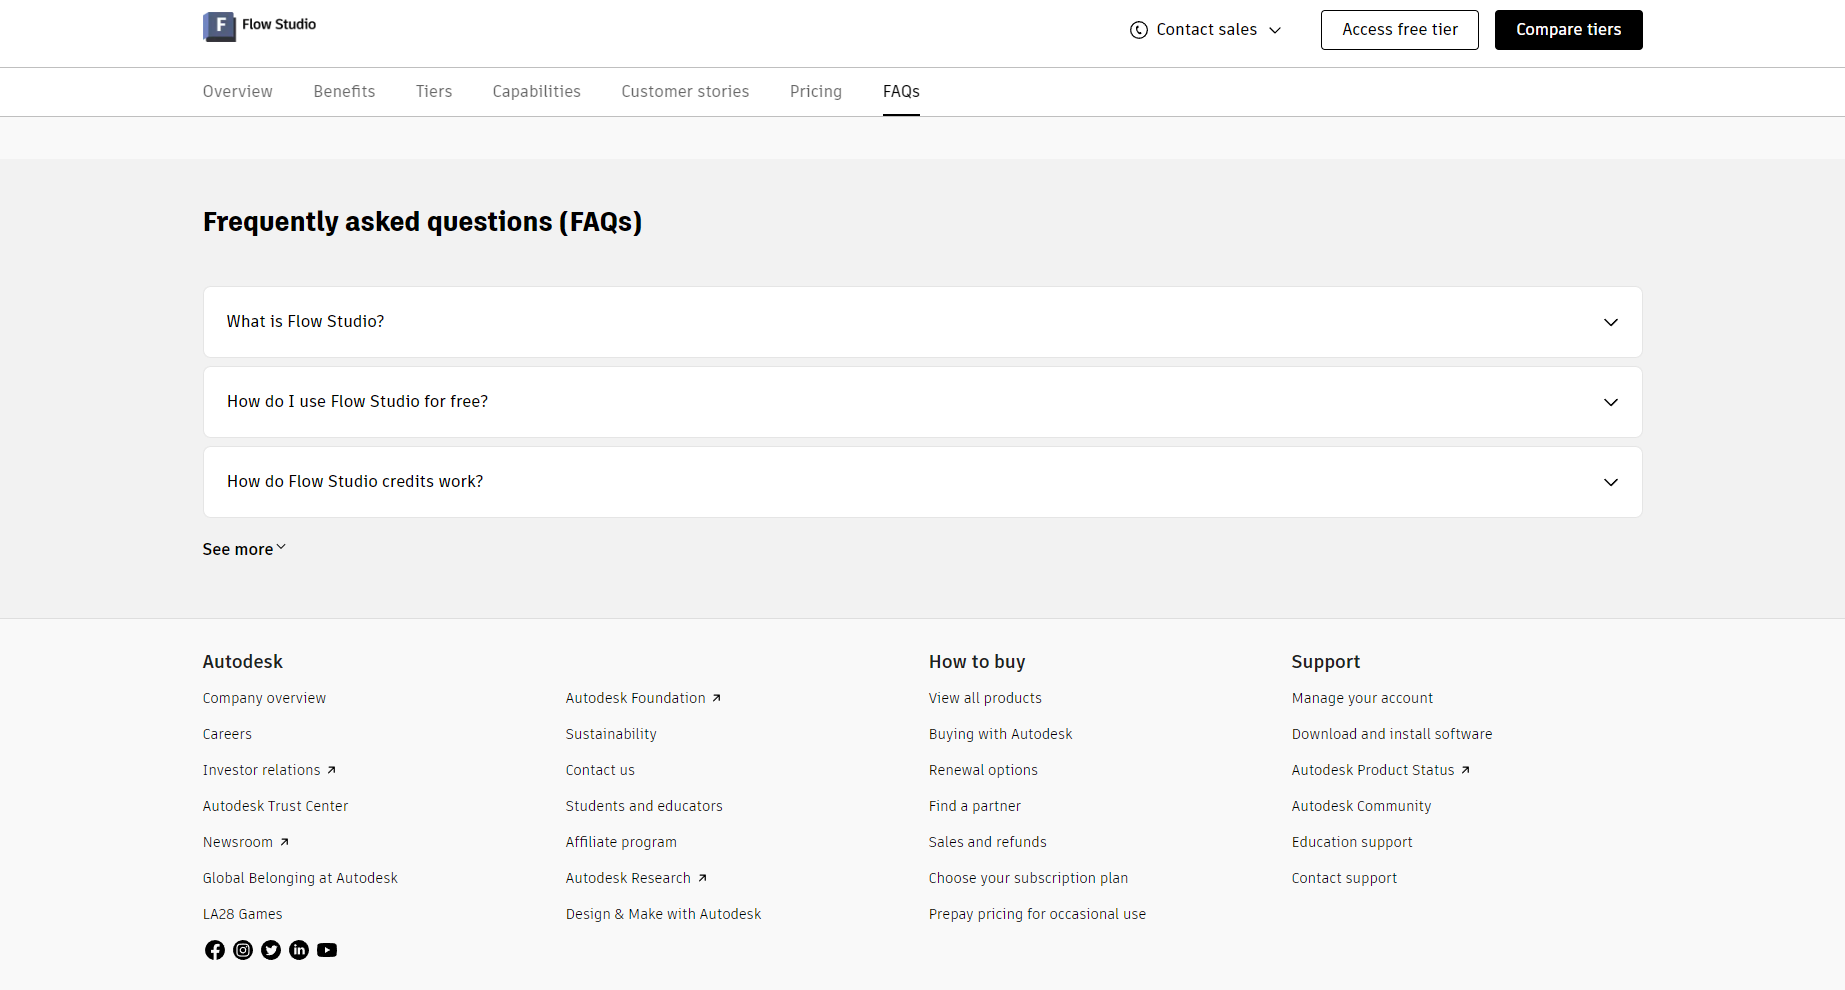Open the Affiliate program link
The image size is (1845, 990).
coord(621,842)
